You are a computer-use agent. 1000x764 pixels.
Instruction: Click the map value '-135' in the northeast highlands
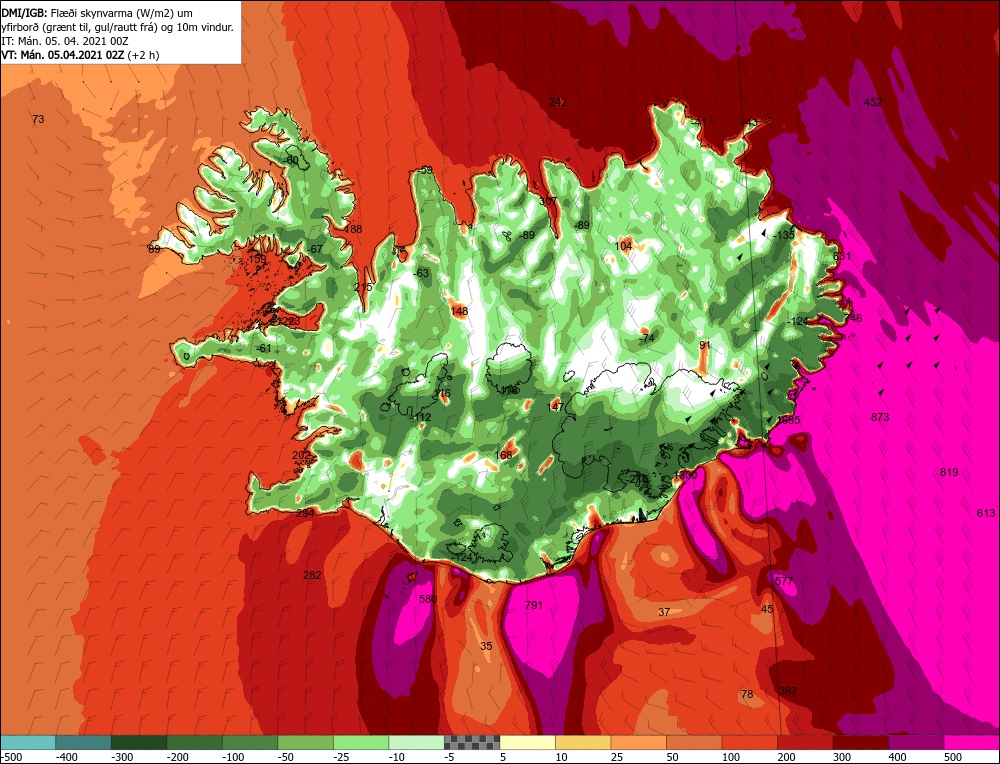(784, 235)
